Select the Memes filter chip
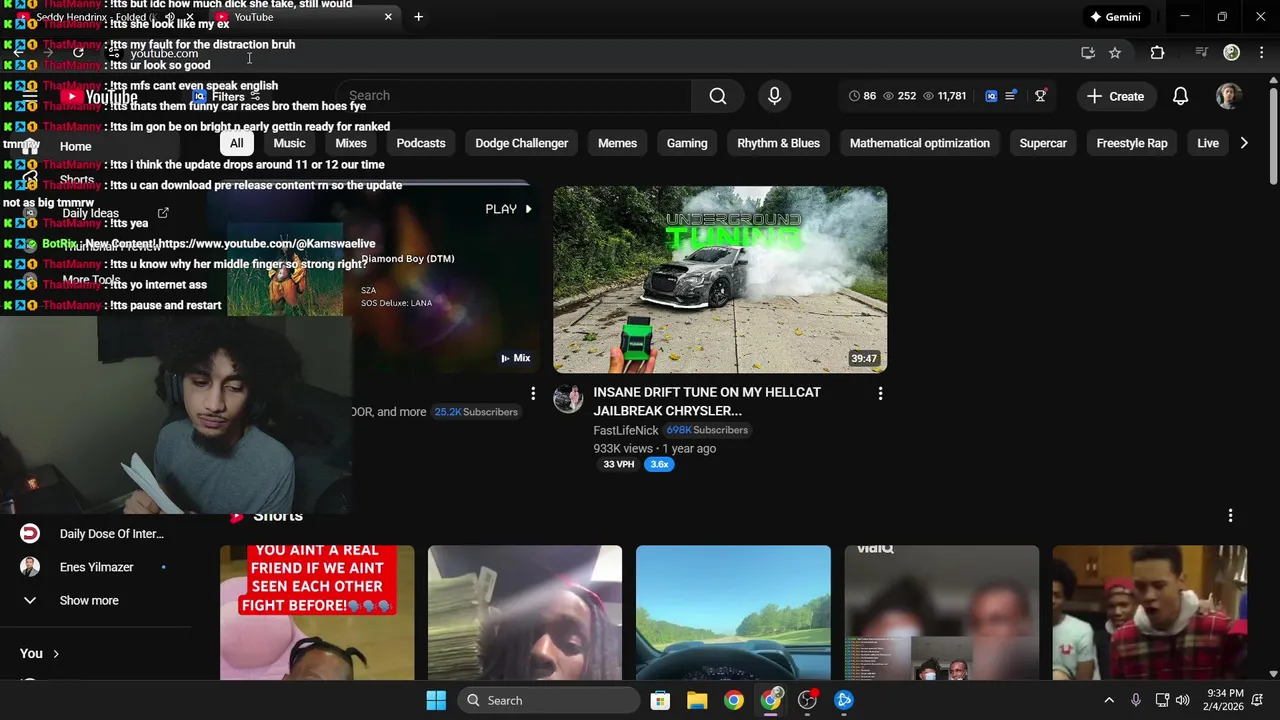This screenshot has width=1280, height=720. point(617,143)
